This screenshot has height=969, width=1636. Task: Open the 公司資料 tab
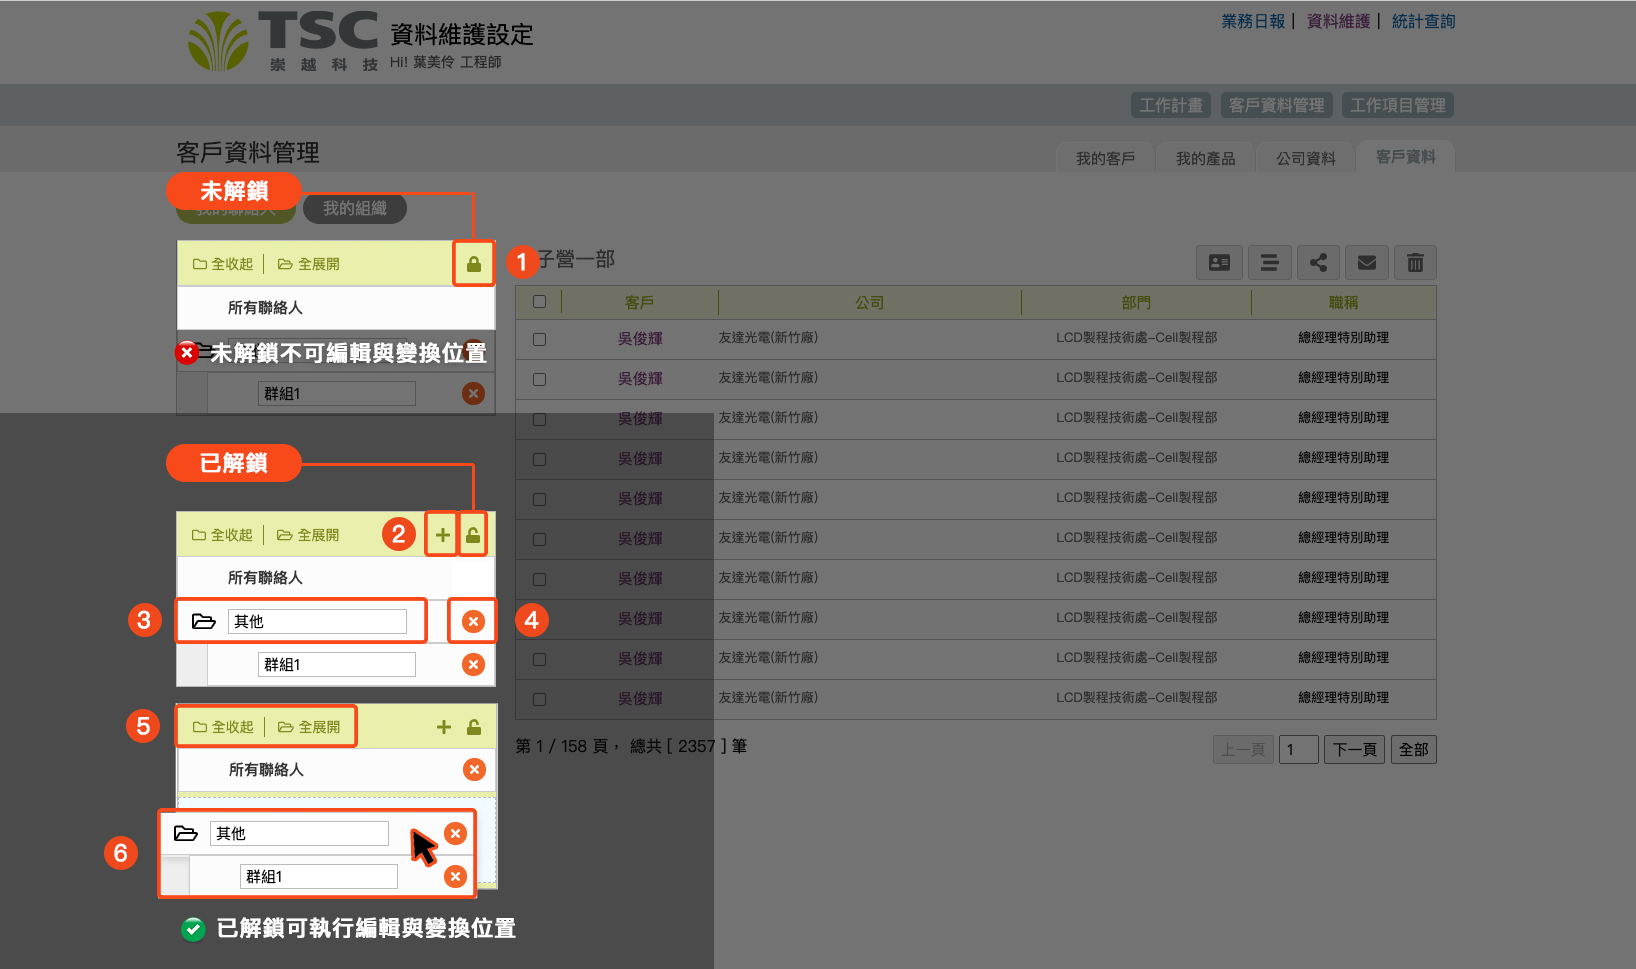coord(1305,159)
